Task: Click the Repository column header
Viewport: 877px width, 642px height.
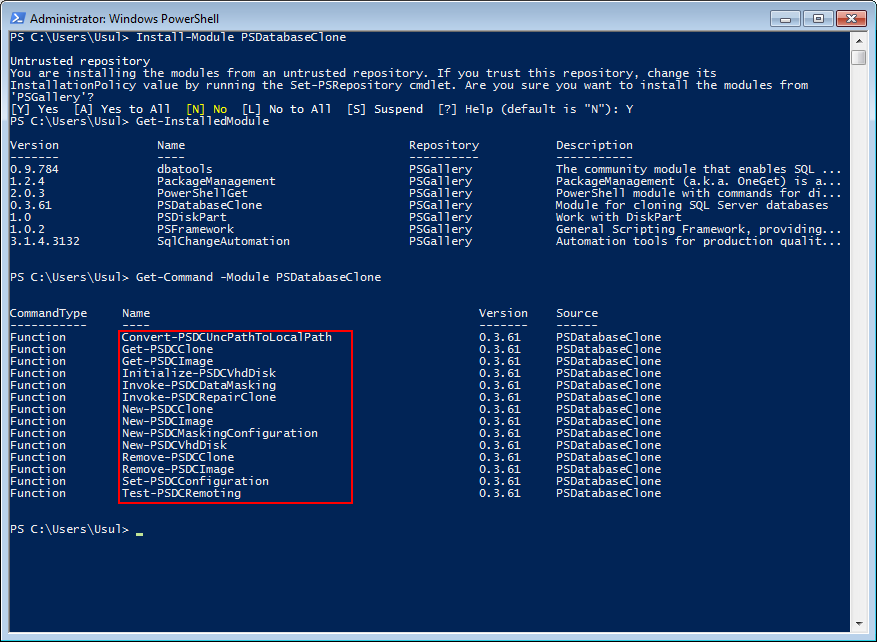Action: 443,145
